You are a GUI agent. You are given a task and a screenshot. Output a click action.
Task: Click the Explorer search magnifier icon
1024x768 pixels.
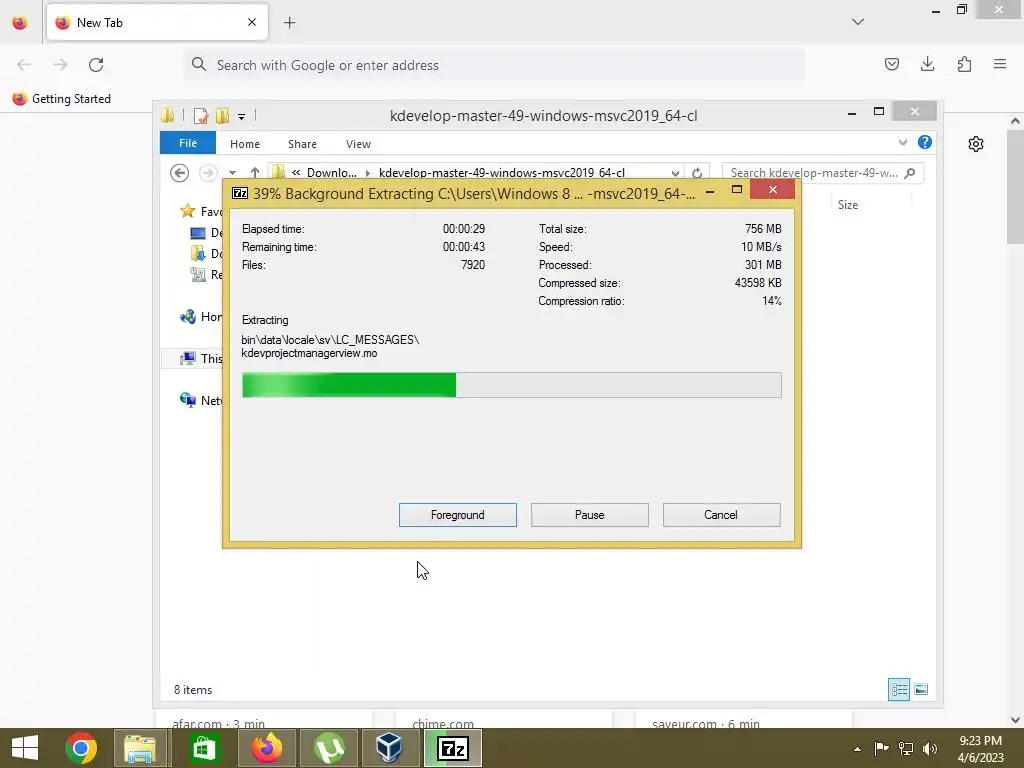point(910,173)
